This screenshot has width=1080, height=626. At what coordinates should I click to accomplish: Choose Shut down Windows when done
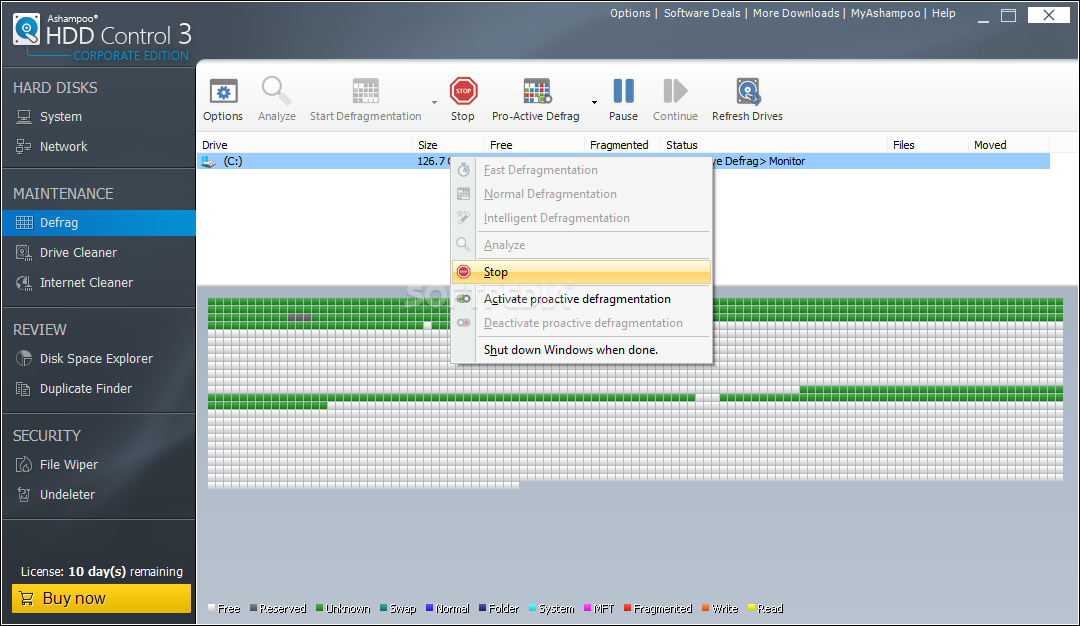tap(581, 350)
